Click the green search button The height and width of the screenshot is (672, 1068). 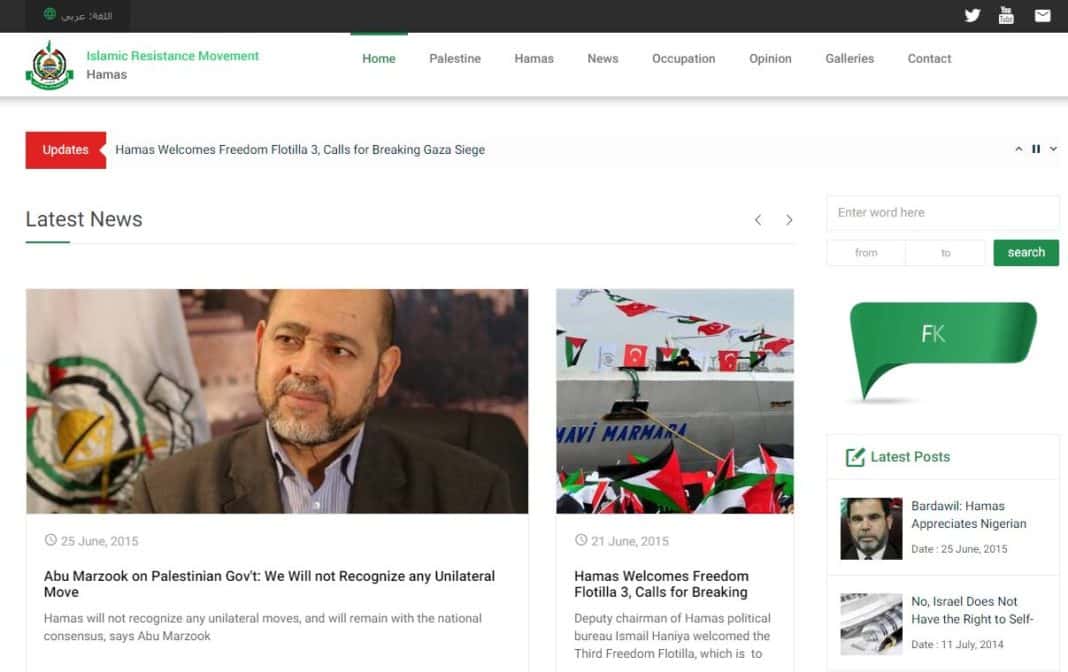coord(1026,253)
